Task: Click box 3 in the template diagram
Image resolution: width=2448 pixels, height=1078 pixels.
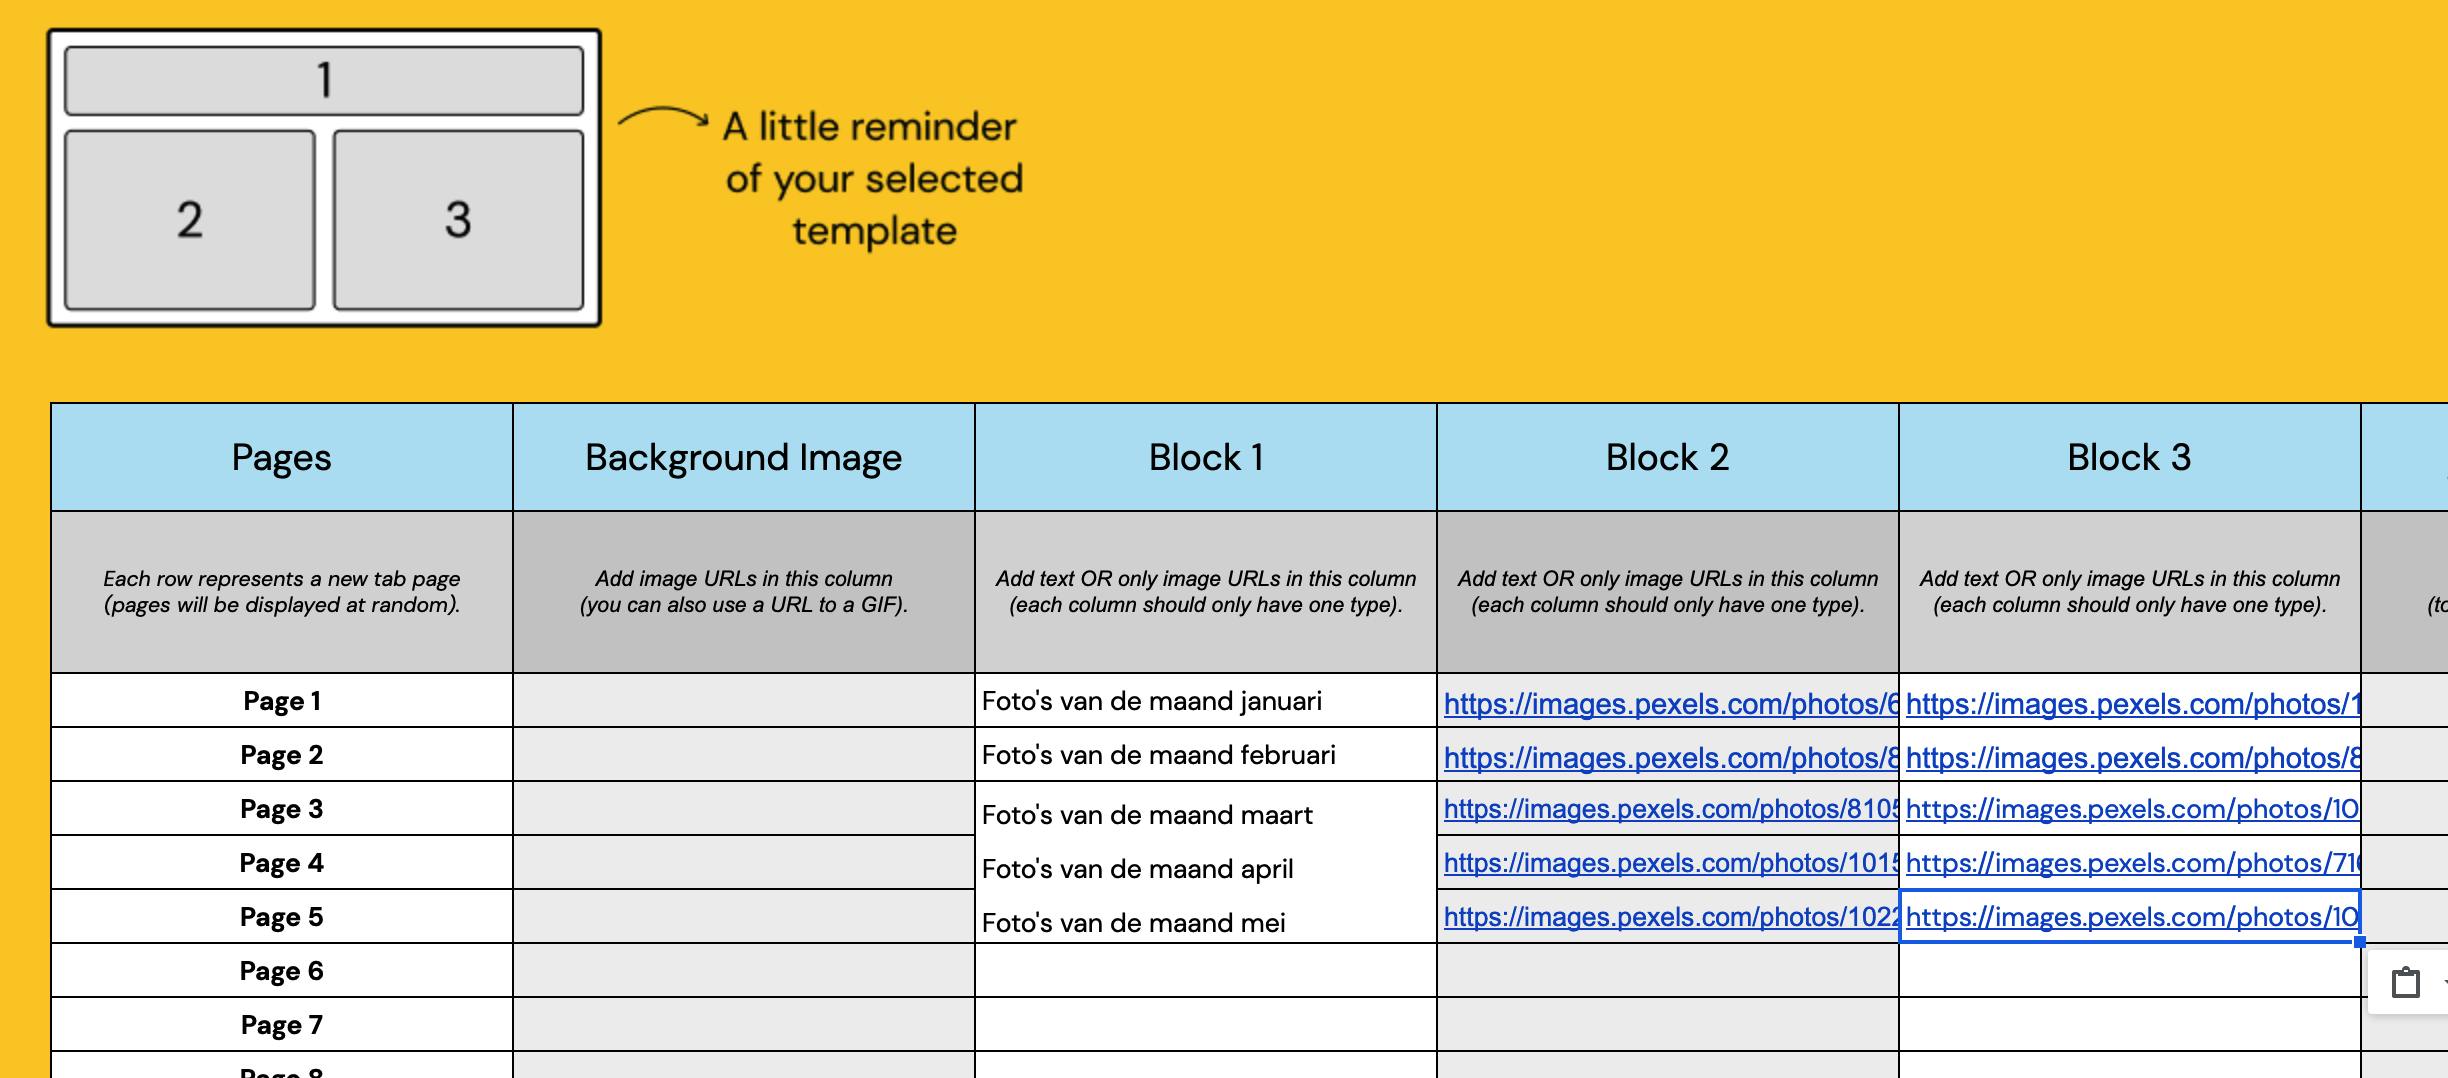Action: click(x=458, y=220)
